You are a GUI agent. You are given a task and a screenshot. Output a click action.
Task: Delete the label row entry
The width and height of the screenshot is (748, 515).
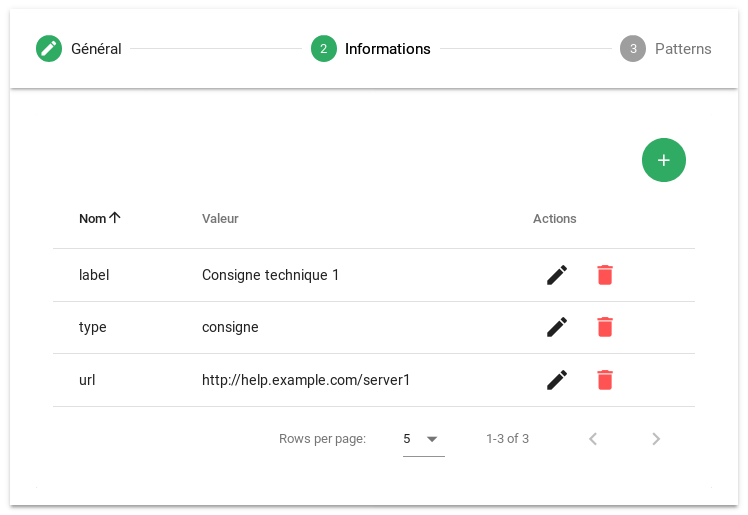point(605,275)
